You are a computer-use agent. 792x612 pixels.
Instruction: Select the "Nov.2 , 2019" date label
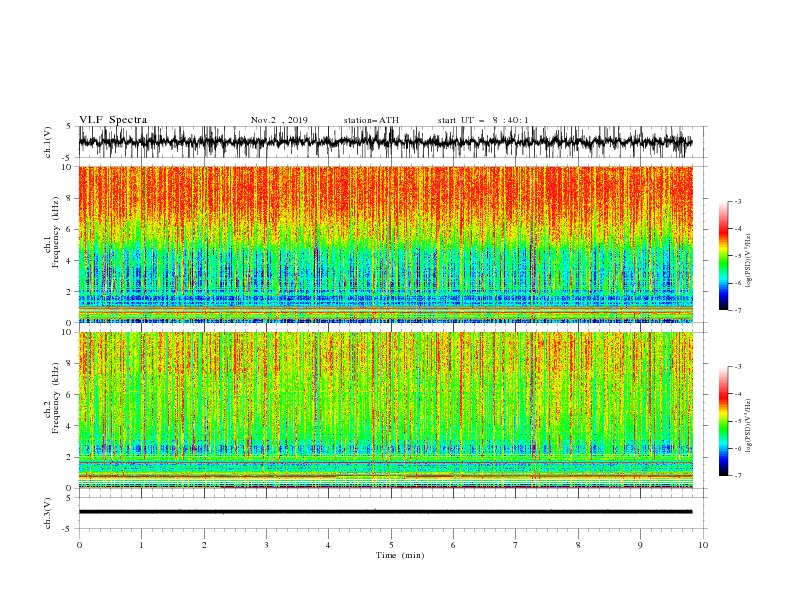point(279,120)
